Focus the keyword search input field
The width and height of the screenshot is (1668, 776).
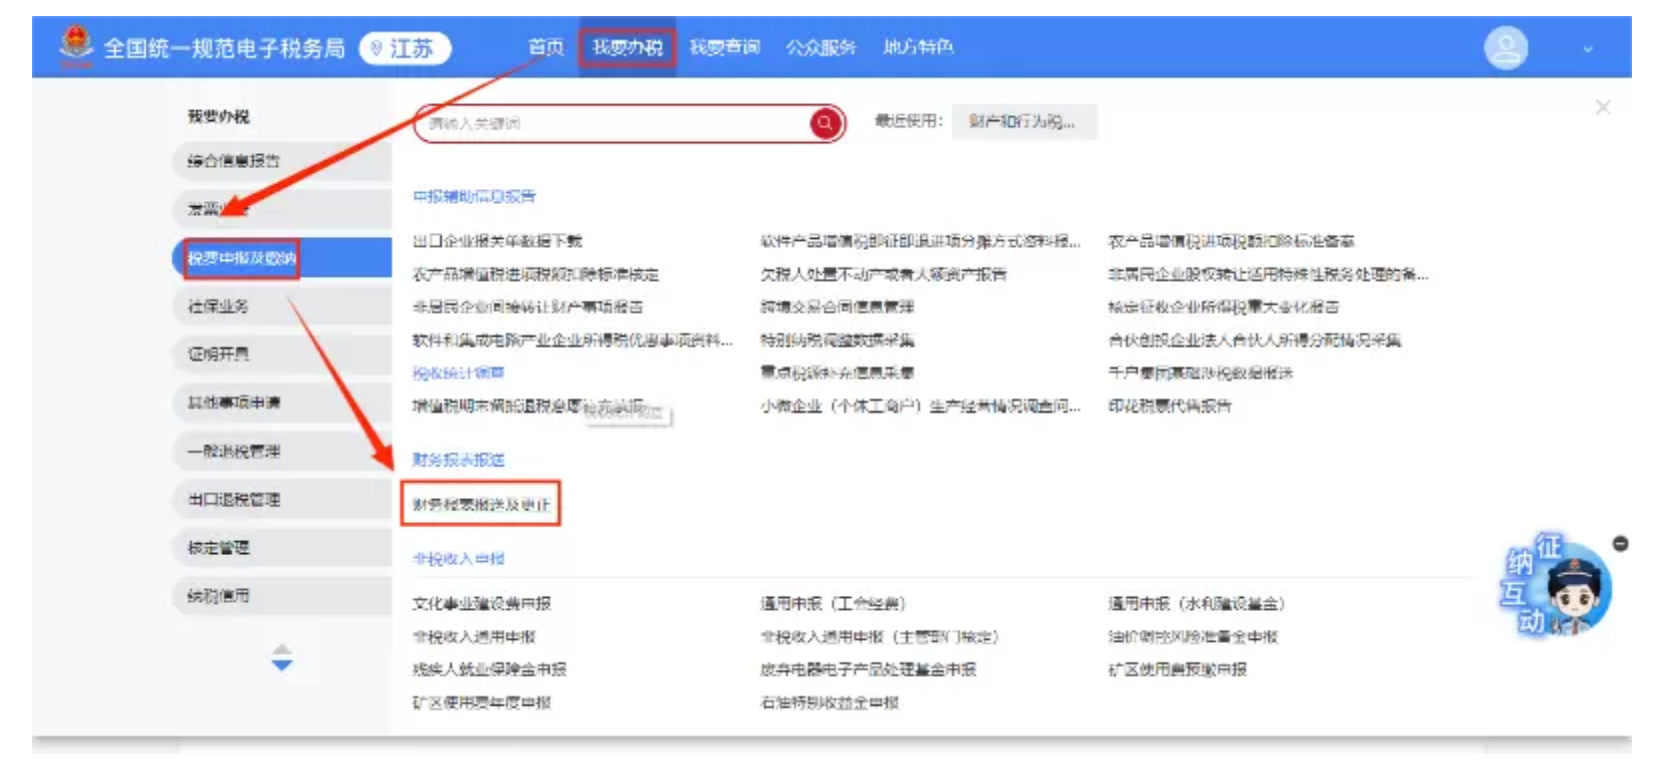coord(614,123)
